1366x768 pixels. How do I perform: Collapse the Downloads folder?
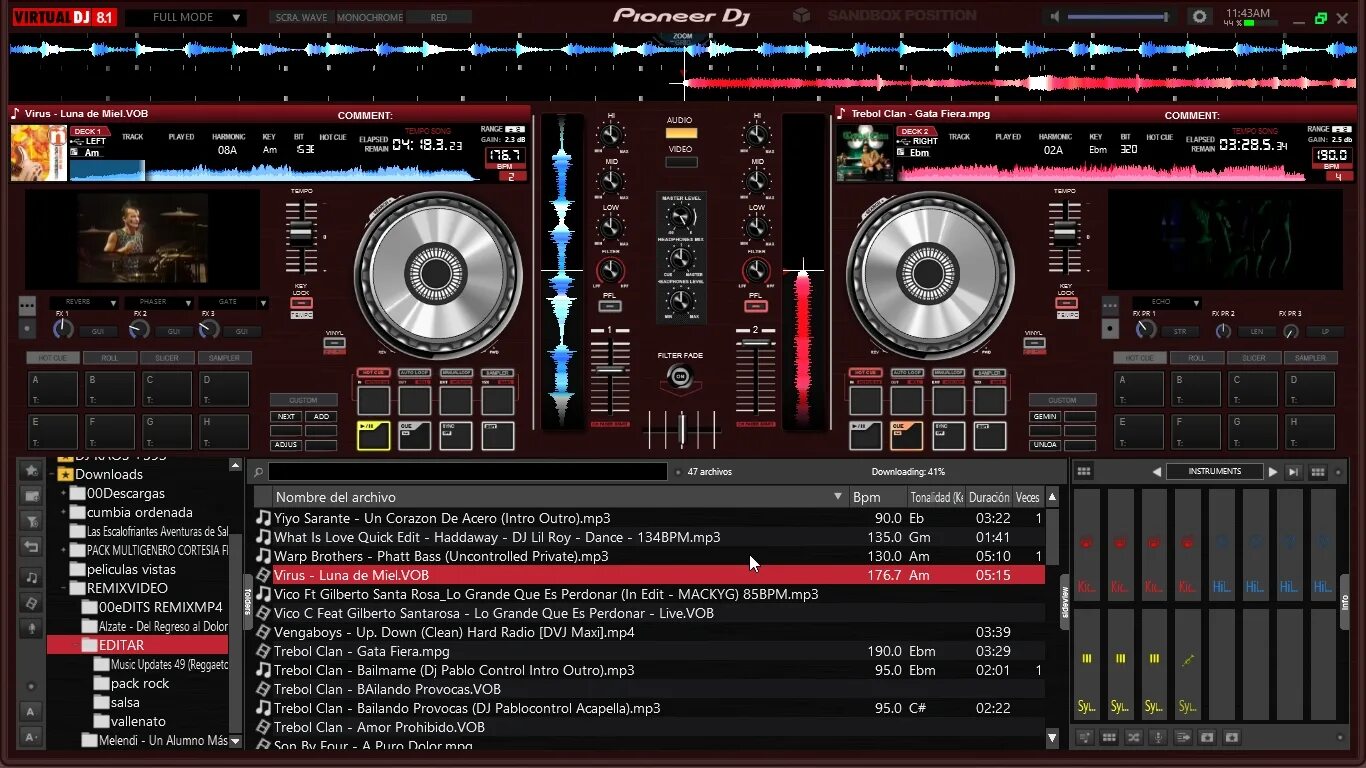click(52, 474)
